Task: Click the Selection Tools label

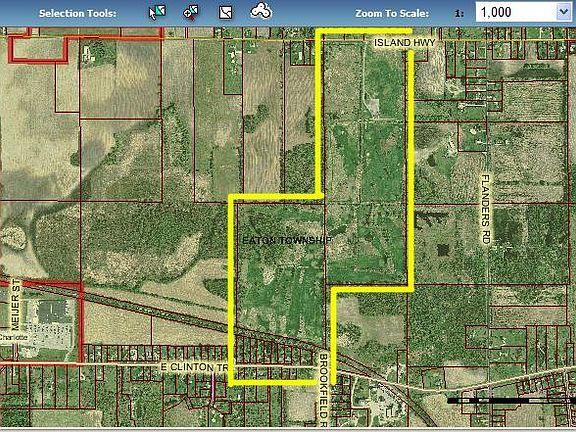Action: pos(78,14)
